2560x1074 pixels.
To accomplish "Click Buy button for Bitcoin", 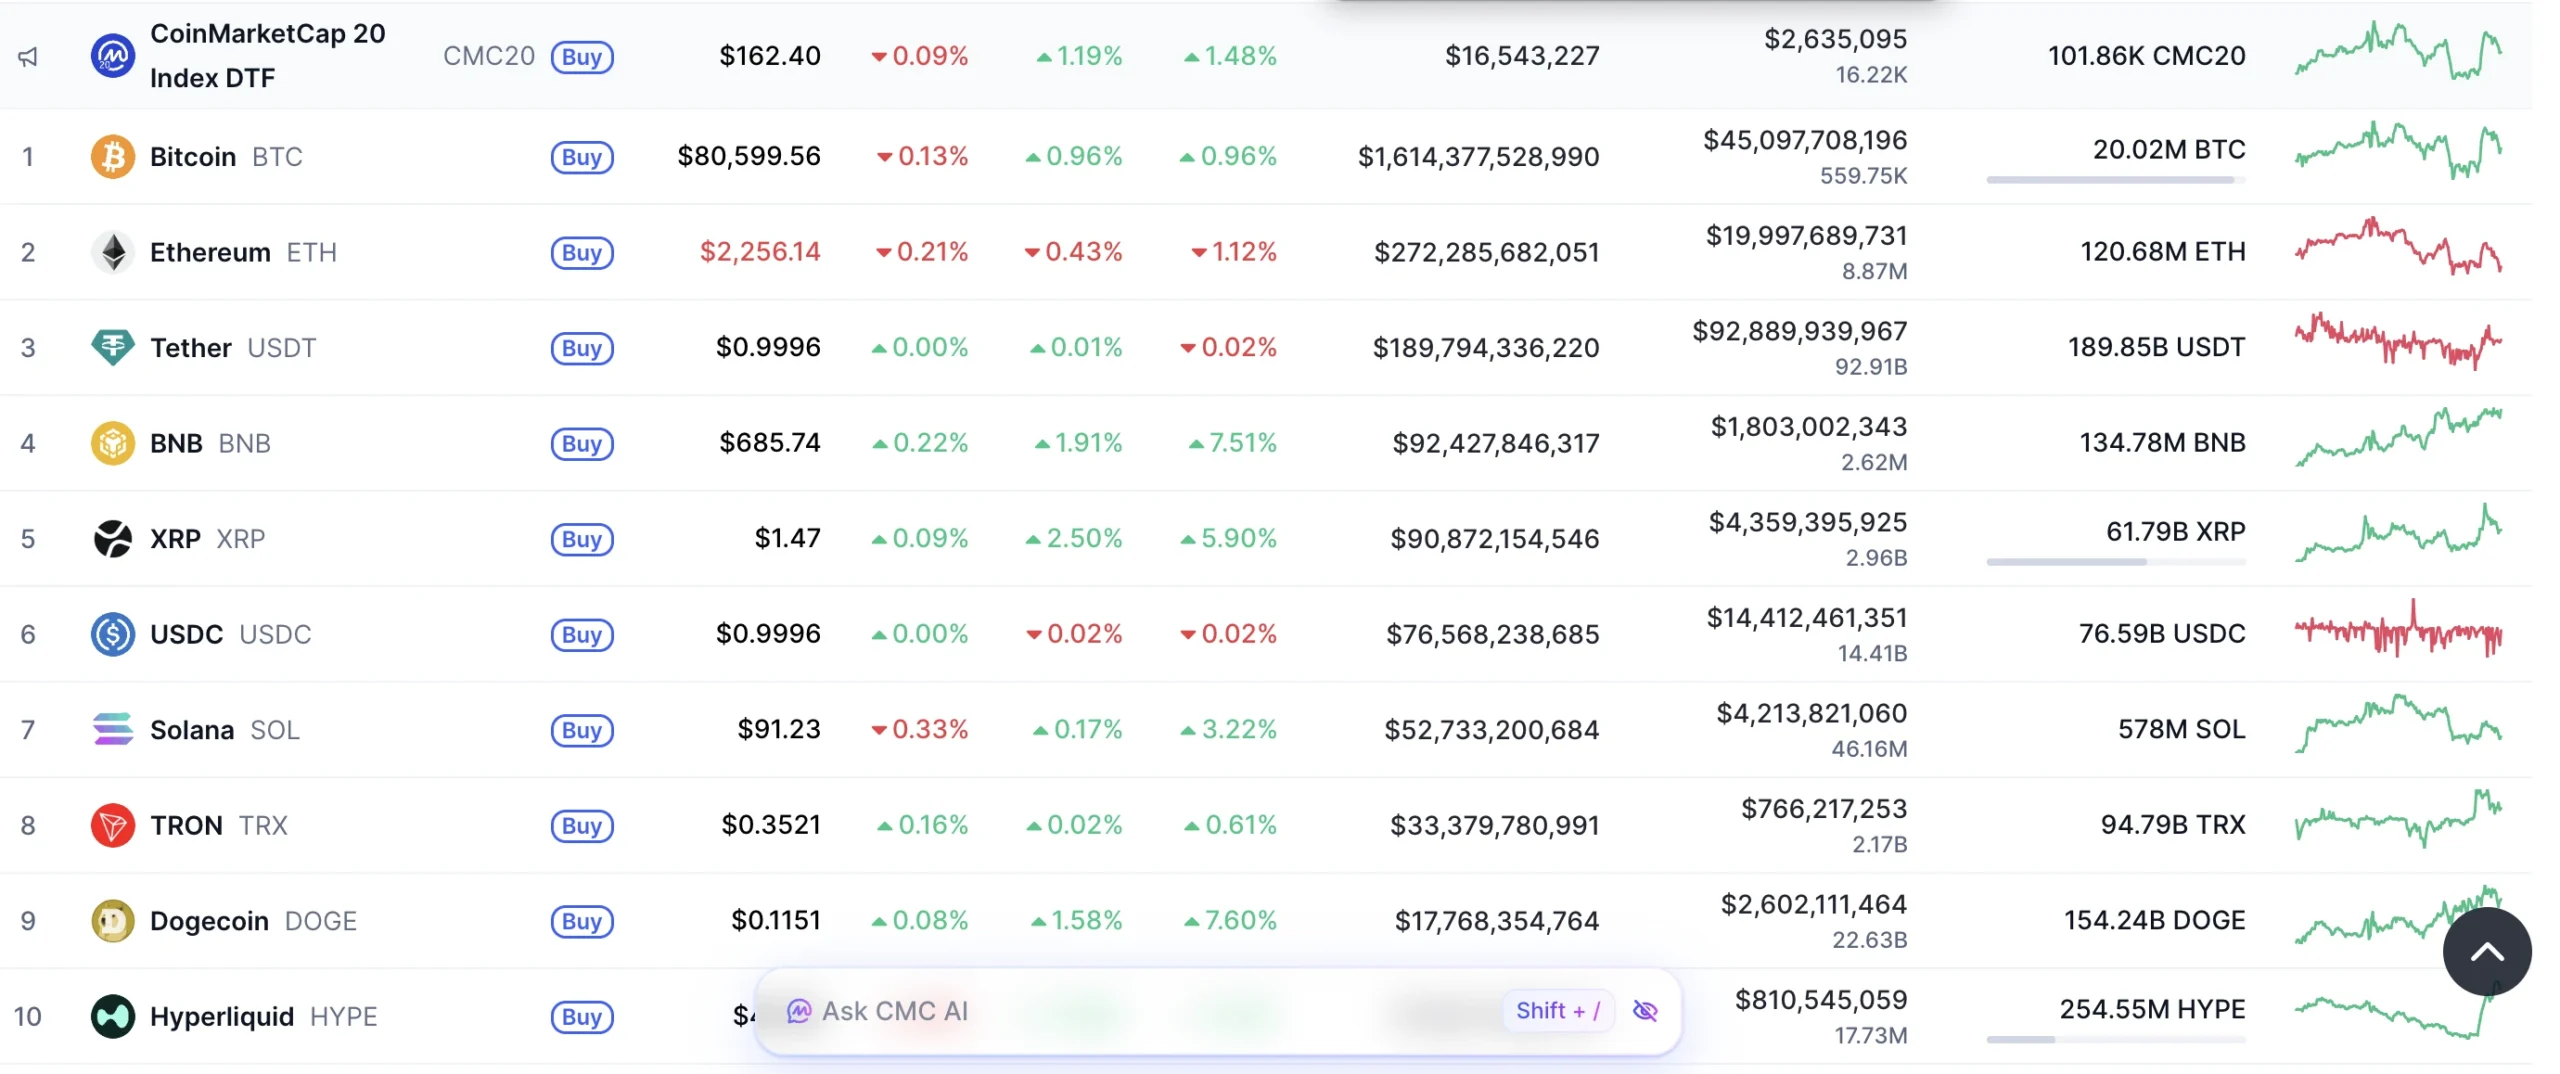I will [x=582, y=157].
